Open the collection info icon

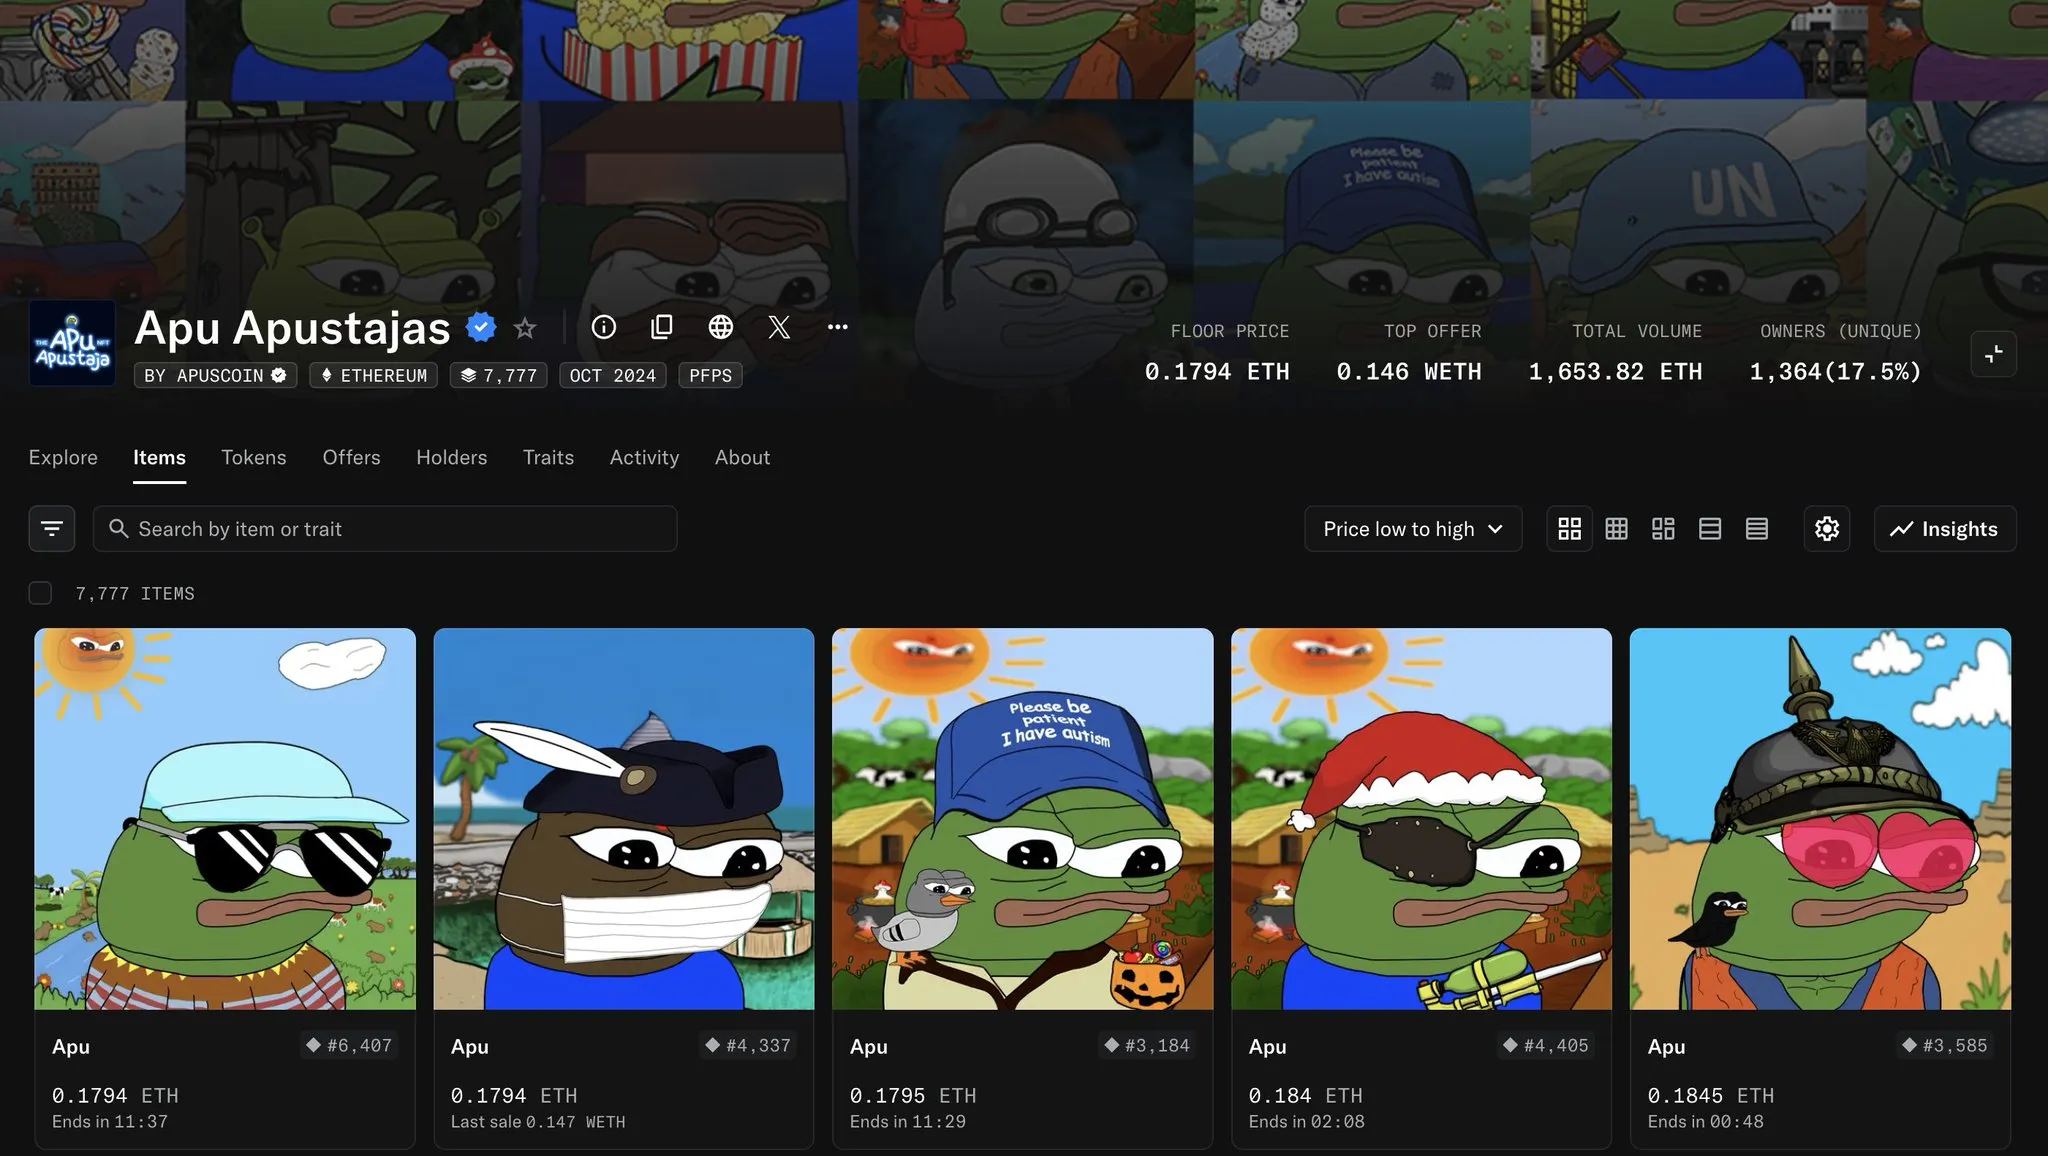[604, 327]
